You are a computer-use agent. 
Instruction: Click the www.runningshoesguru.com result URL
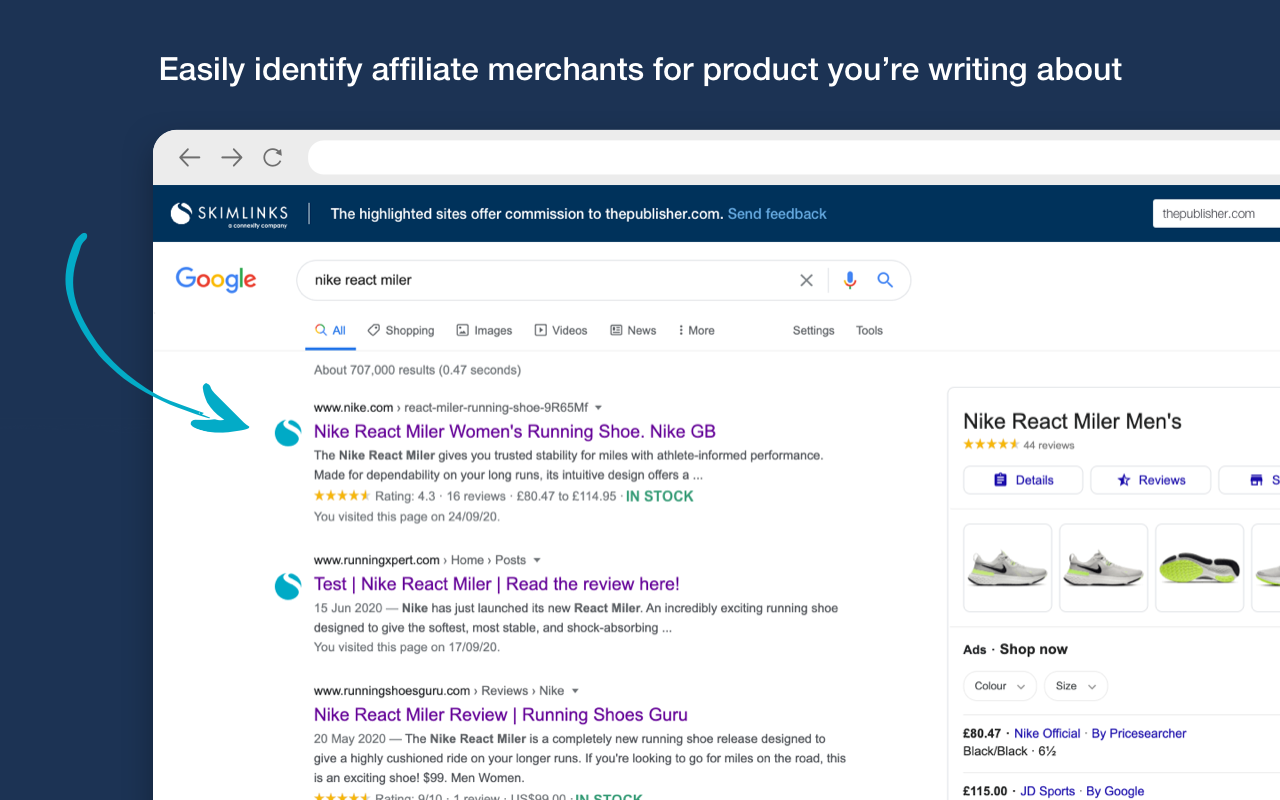point(392,691)
